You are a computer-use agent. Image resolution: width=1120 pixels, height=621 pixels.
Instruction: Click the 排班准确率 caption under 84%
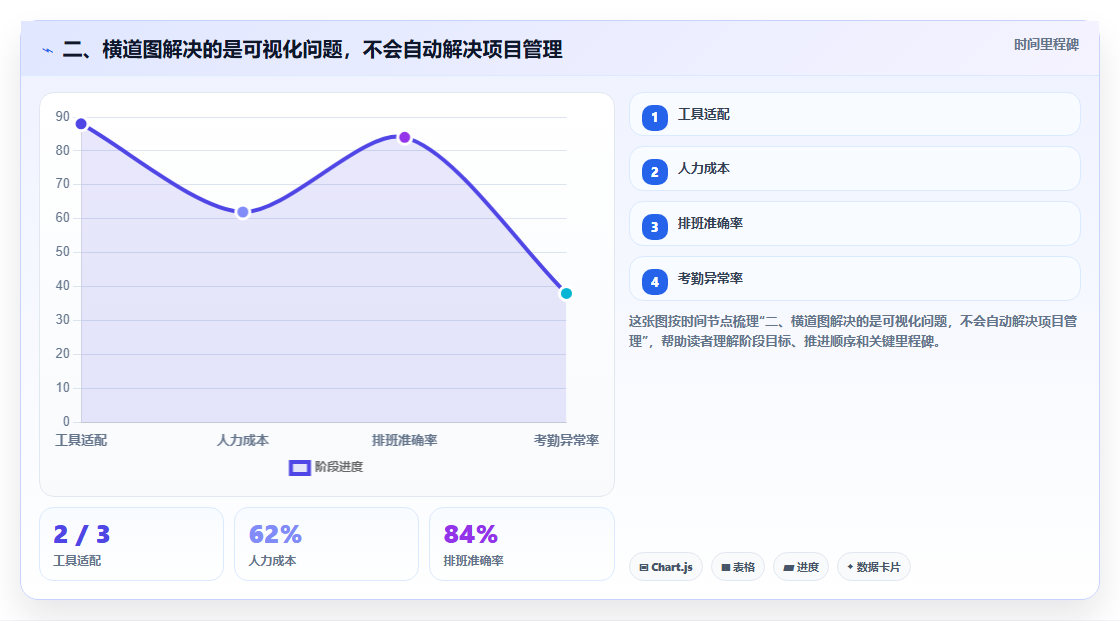tap(474, 561)
